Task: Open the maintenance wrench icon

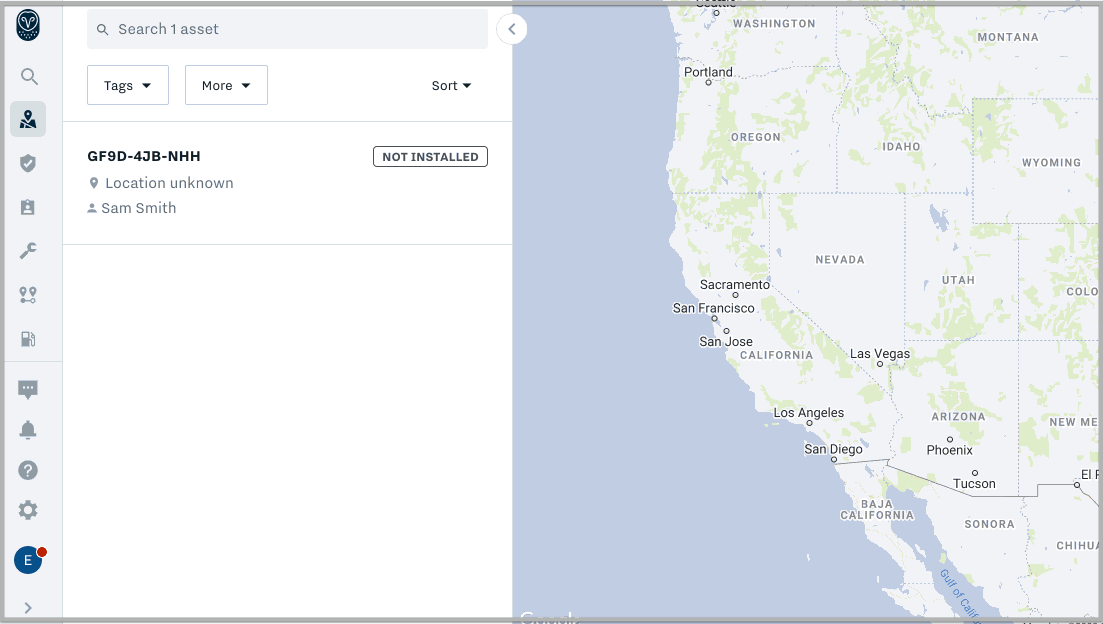Action: pyautogui.click(x=28, y=250)
